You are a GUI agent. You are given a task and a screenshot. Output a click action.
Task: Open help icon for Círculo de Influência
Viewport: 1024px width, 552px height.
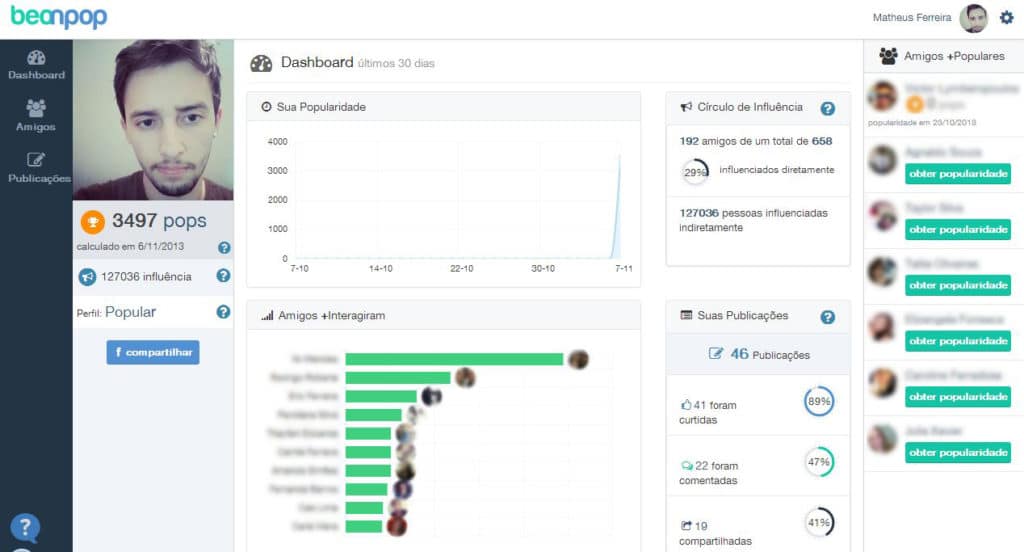(827, 108)
